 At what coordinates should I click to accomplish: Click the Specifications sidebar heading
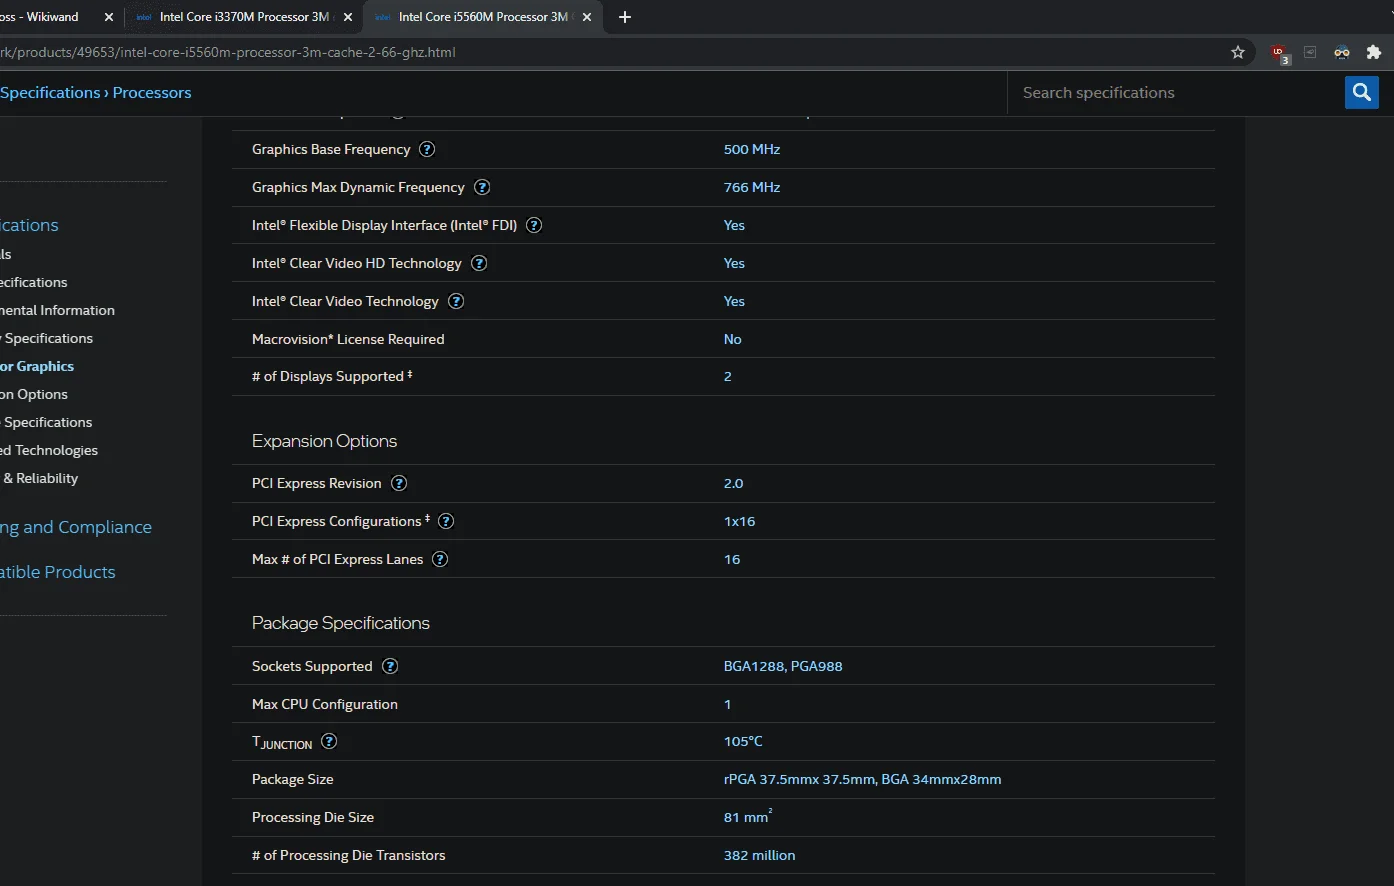coord(29,225)
